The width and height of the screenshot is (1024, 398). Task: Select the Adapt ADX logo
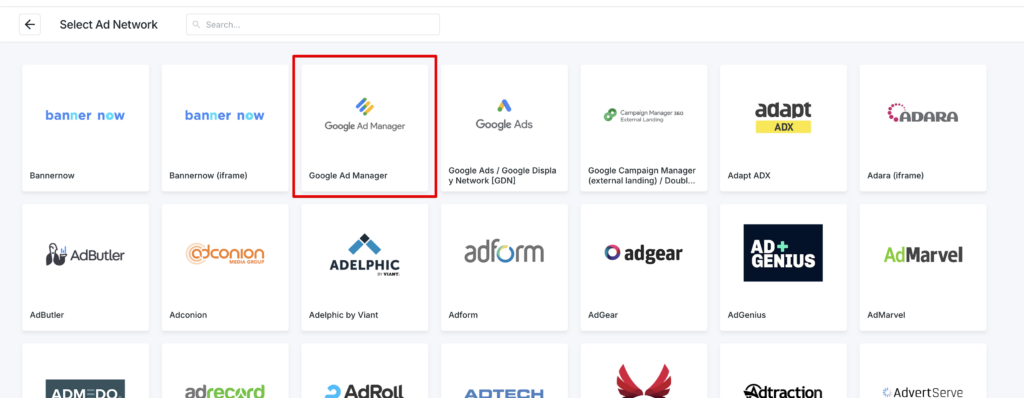(783, 117)
